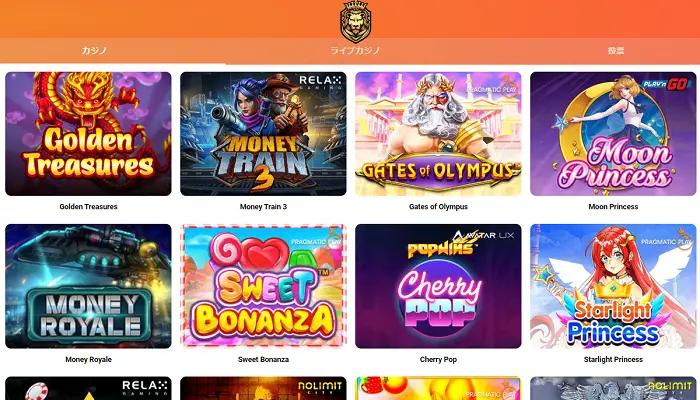Viewport: 700px width, 400px height.
Task: Click the golden lion crest logo
Action: (x=355, y=21)
